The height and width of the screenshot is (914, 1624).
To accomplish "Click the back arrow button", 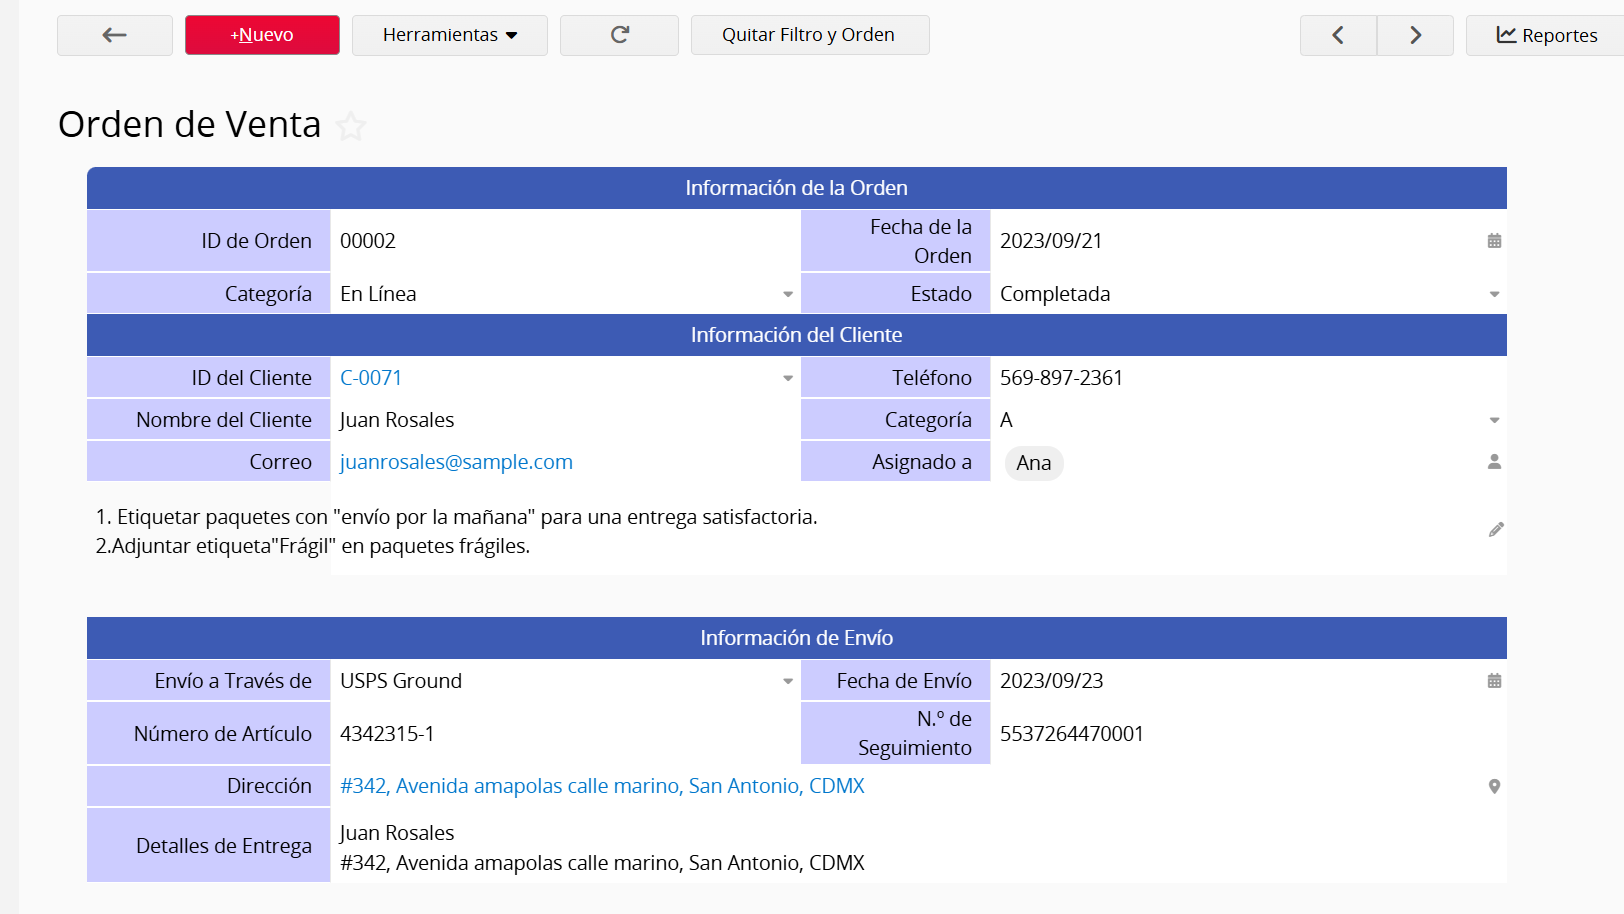I will pyautogui.click(x=115, y=35).
